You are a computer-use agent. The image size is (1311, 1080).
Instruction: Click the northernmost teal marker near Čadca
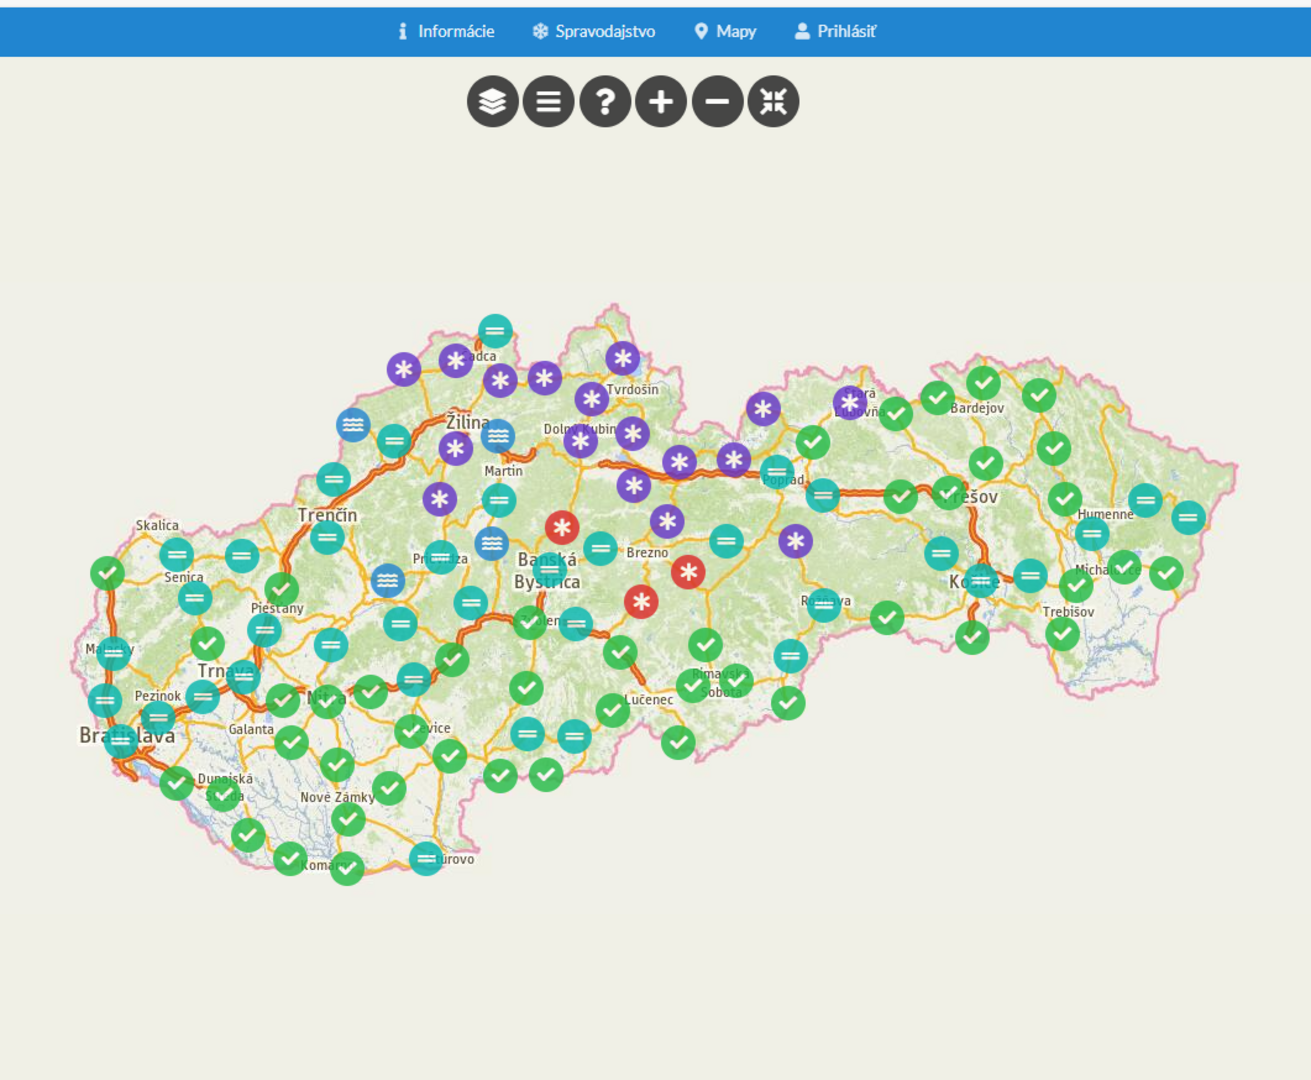coord(495,331)
